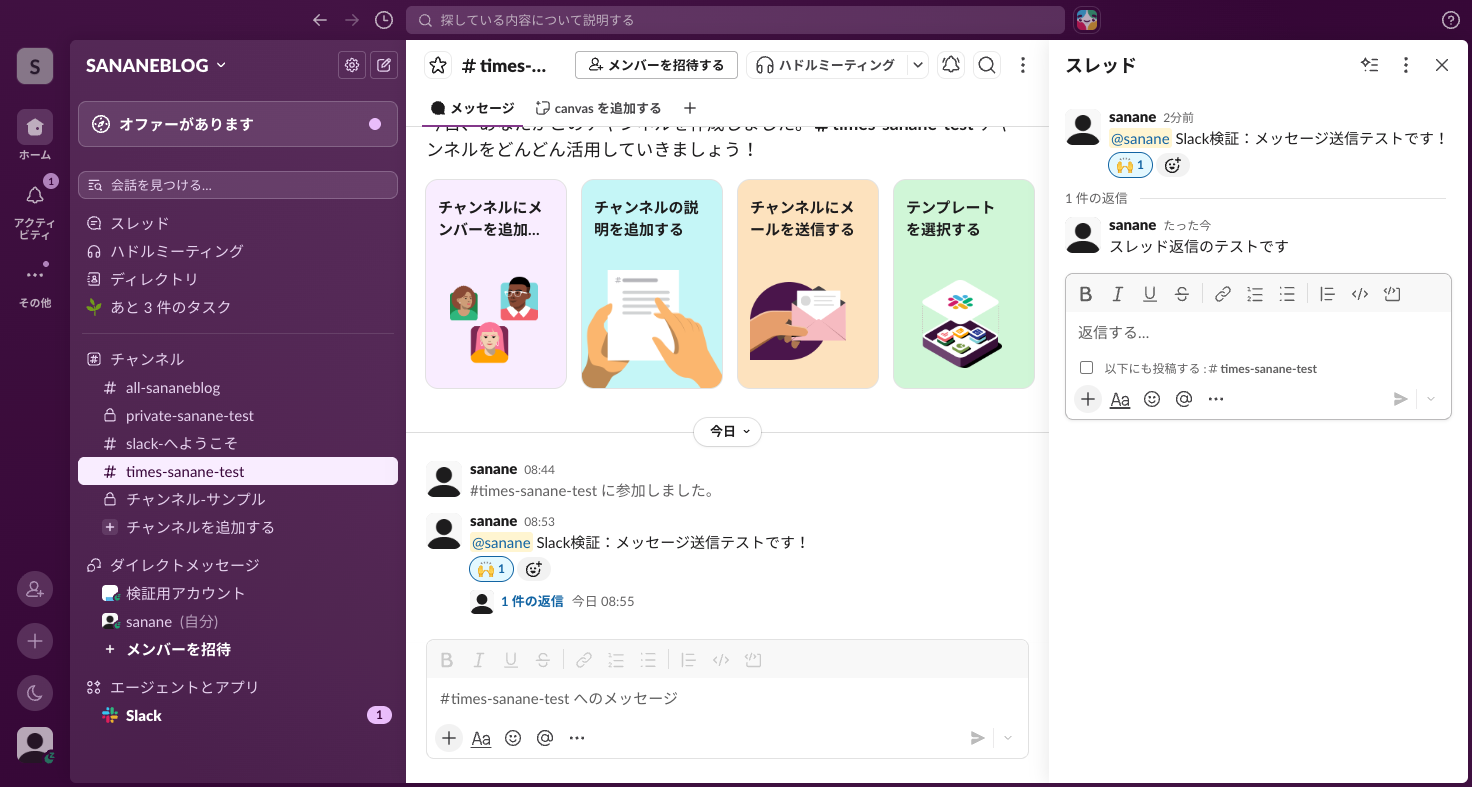Mention someone with @ in channel composer
Image resolution: width=1472 pixels, height=787 pixels.
click(x=545, y=738)
